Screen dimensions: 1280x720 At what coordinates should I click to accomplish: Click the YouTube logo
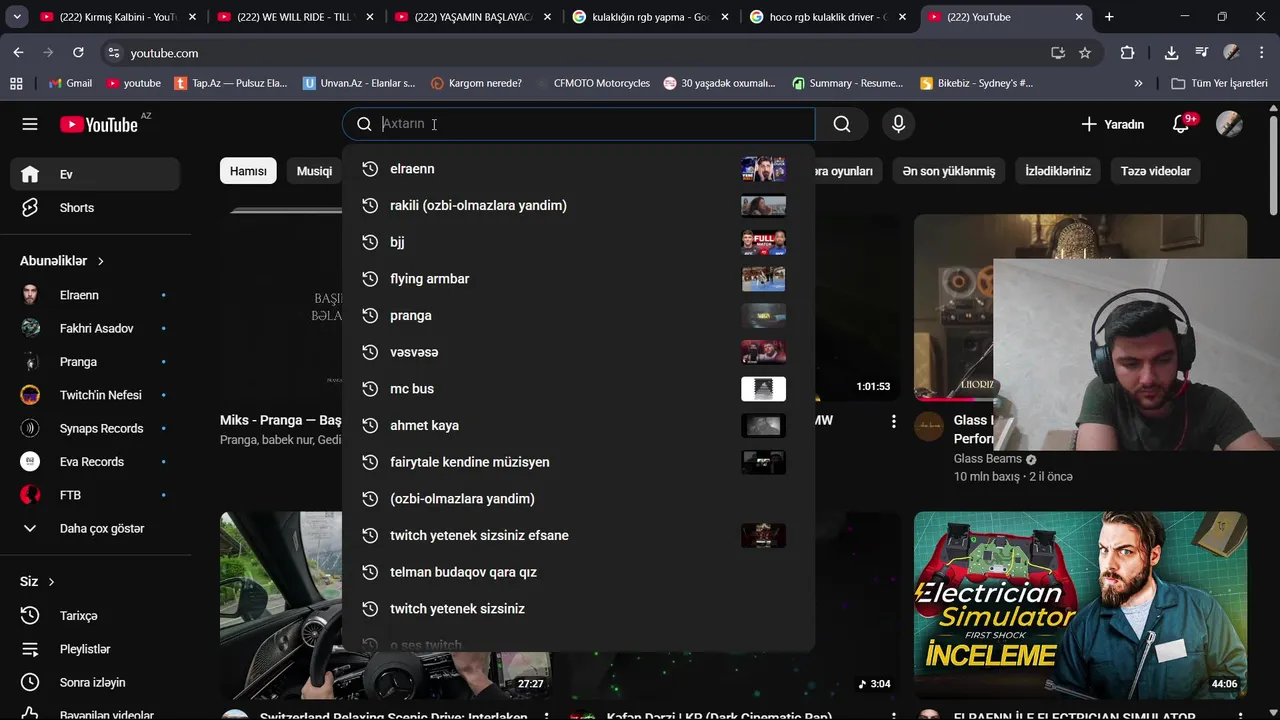pyautogui.click(x=99, y=124)
